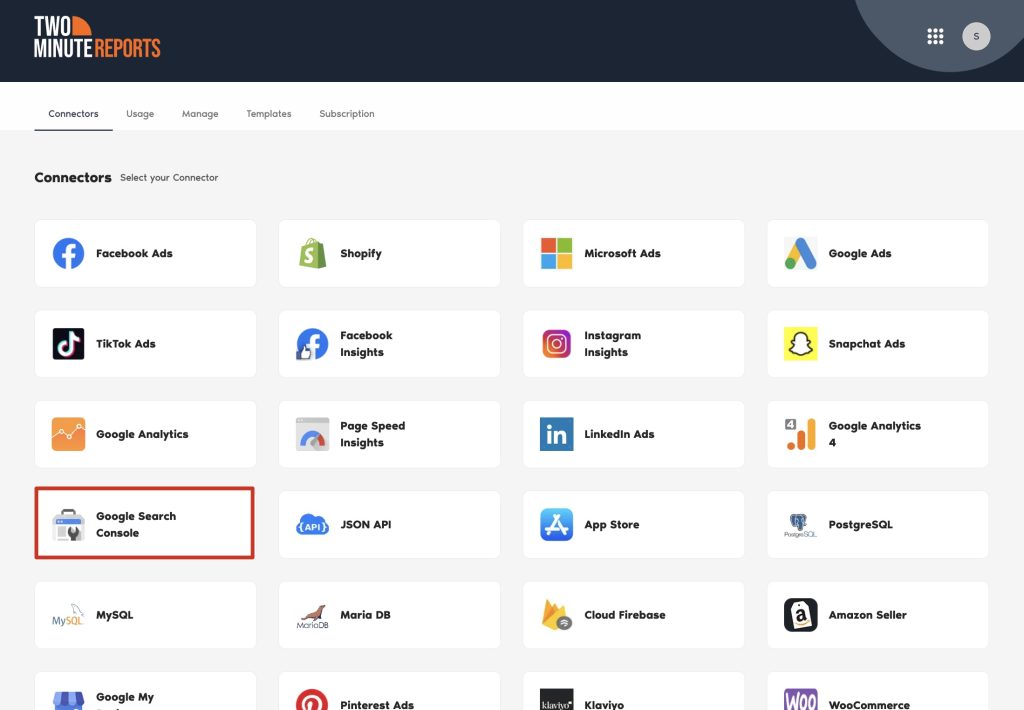Open the Cloud Firebase flame icon
This screenshot has width=1024, height=710.
tap(556, 615)
